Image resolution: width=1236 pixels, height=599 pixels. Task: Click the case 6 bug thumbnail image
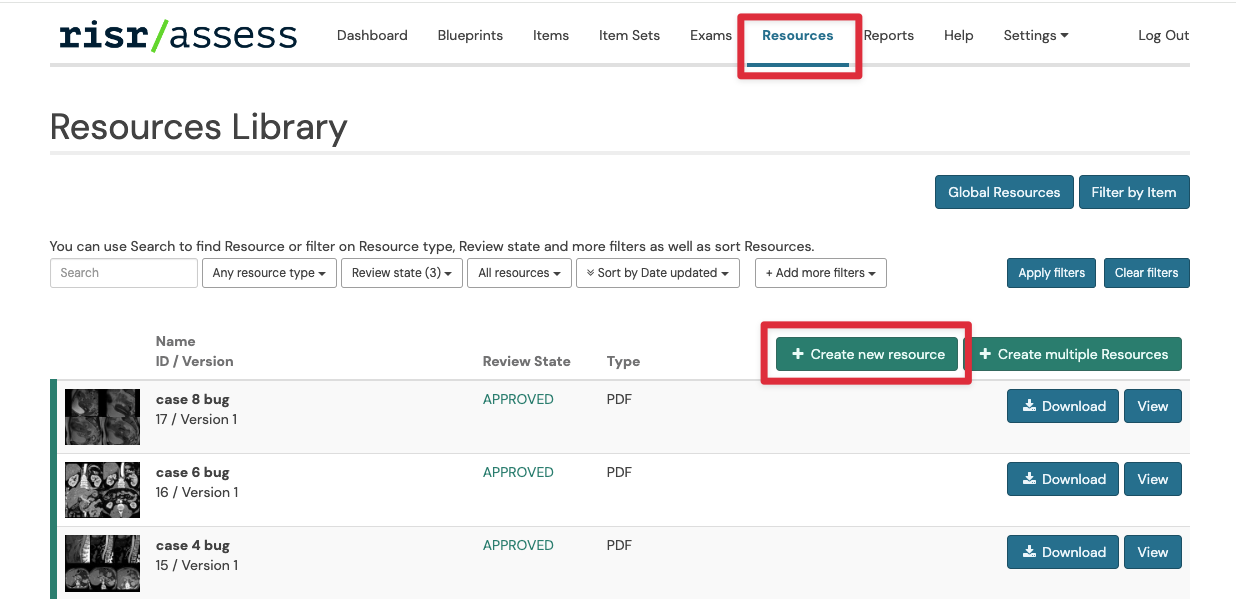pyautogui.click(x=101, y=490)
